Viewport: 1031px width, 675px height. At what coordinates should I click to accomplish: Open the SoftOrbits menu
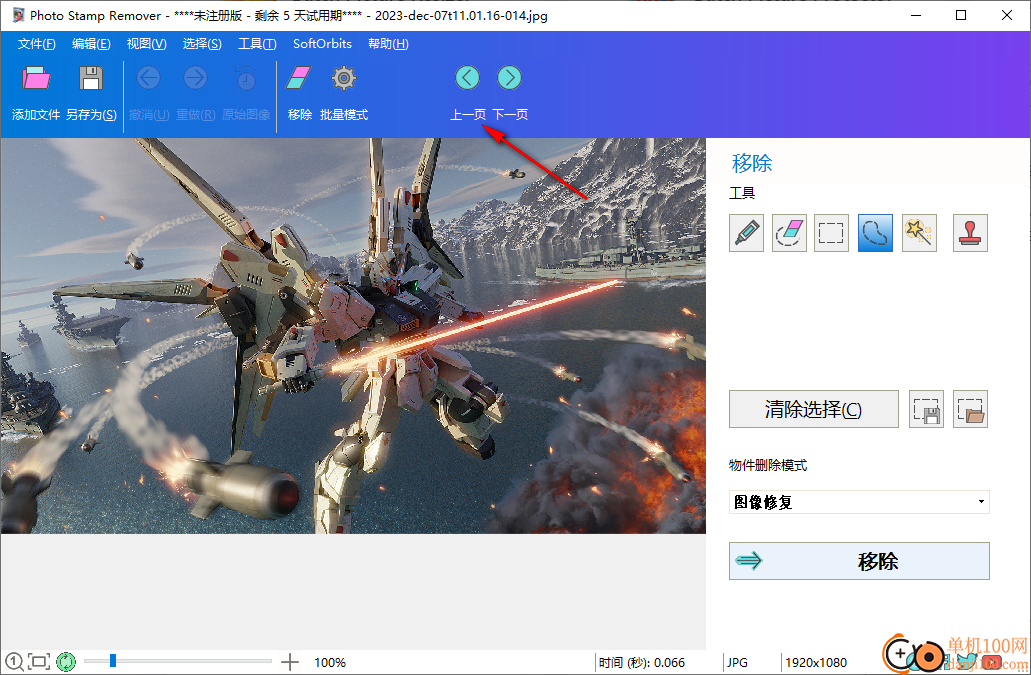click(x=322, y=44)
